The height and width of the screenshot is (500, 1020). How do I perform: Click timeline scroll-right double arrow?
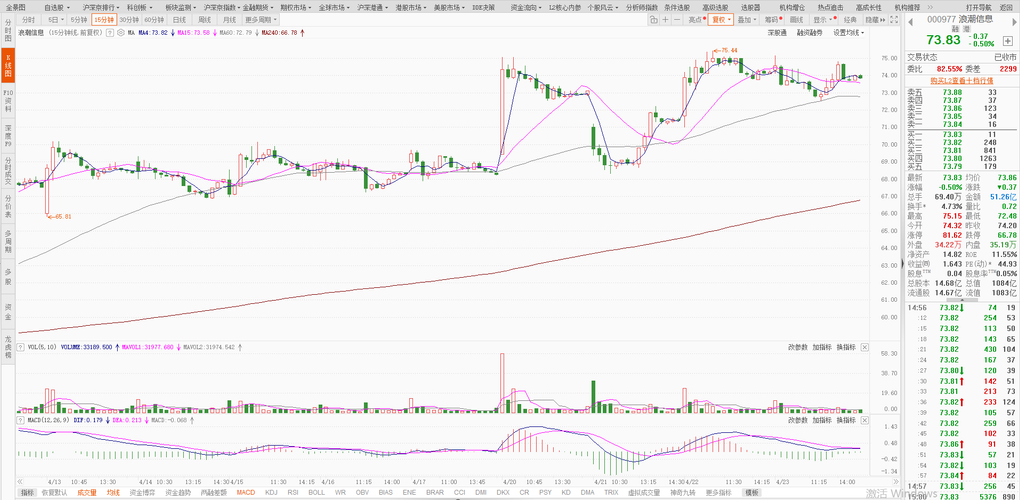click(896, 482)
